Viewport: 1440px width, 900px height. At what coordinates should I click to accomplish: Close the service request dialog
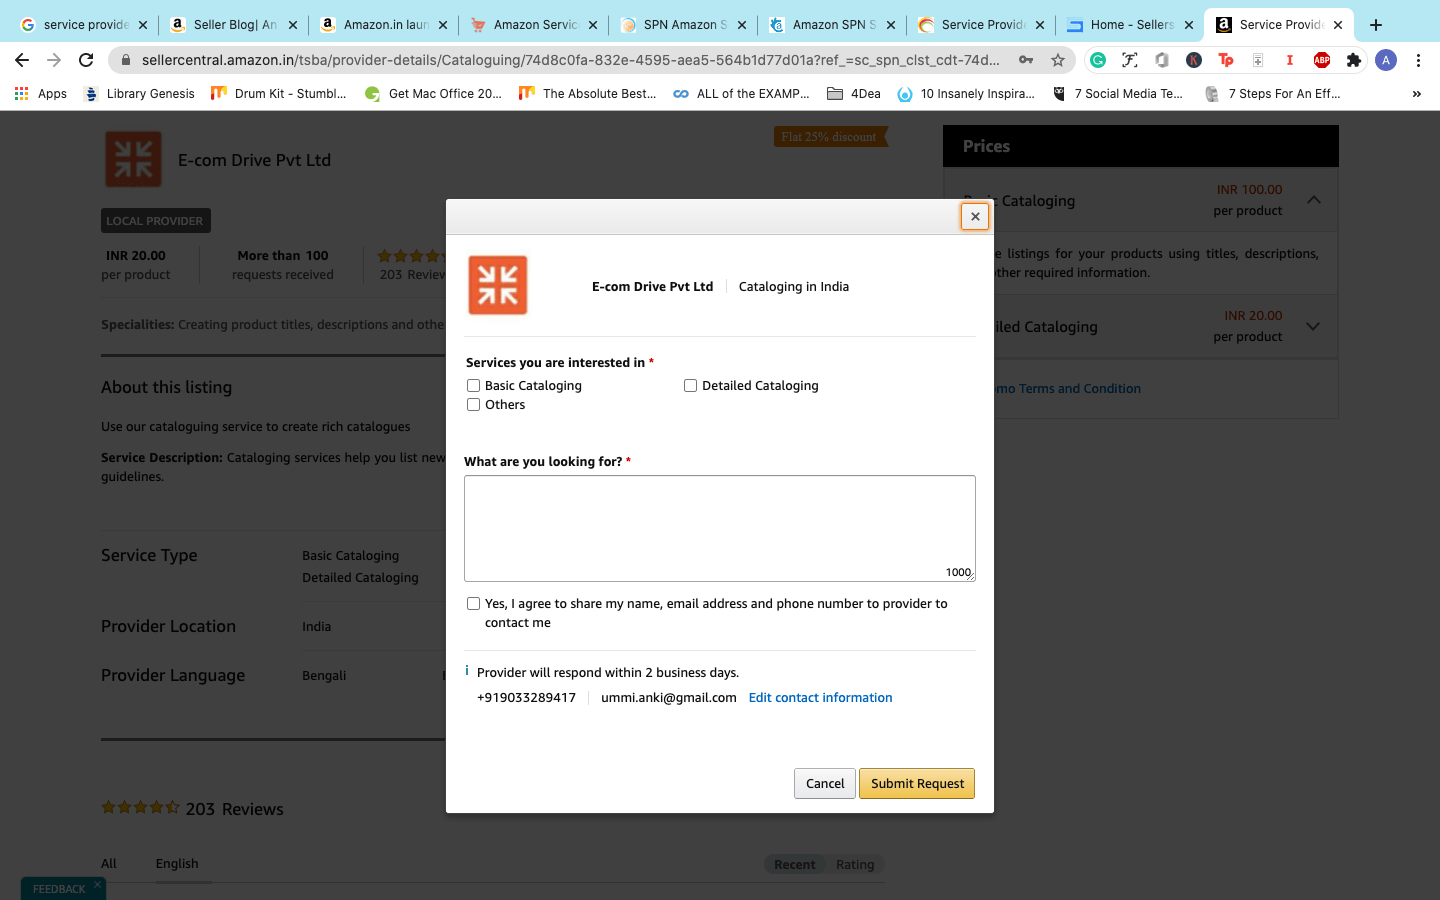pyautogui.click(x=975, y=216)
